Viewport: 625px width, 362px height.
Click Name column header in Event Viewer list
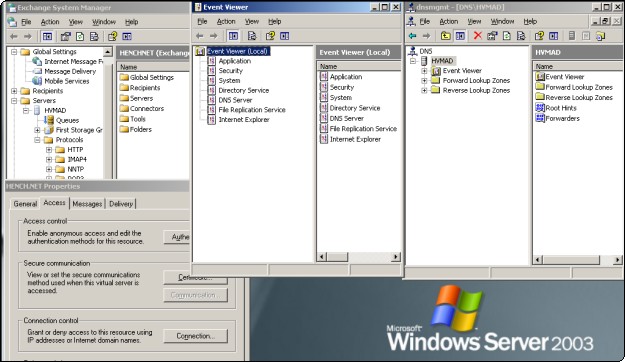click(359, 67)
